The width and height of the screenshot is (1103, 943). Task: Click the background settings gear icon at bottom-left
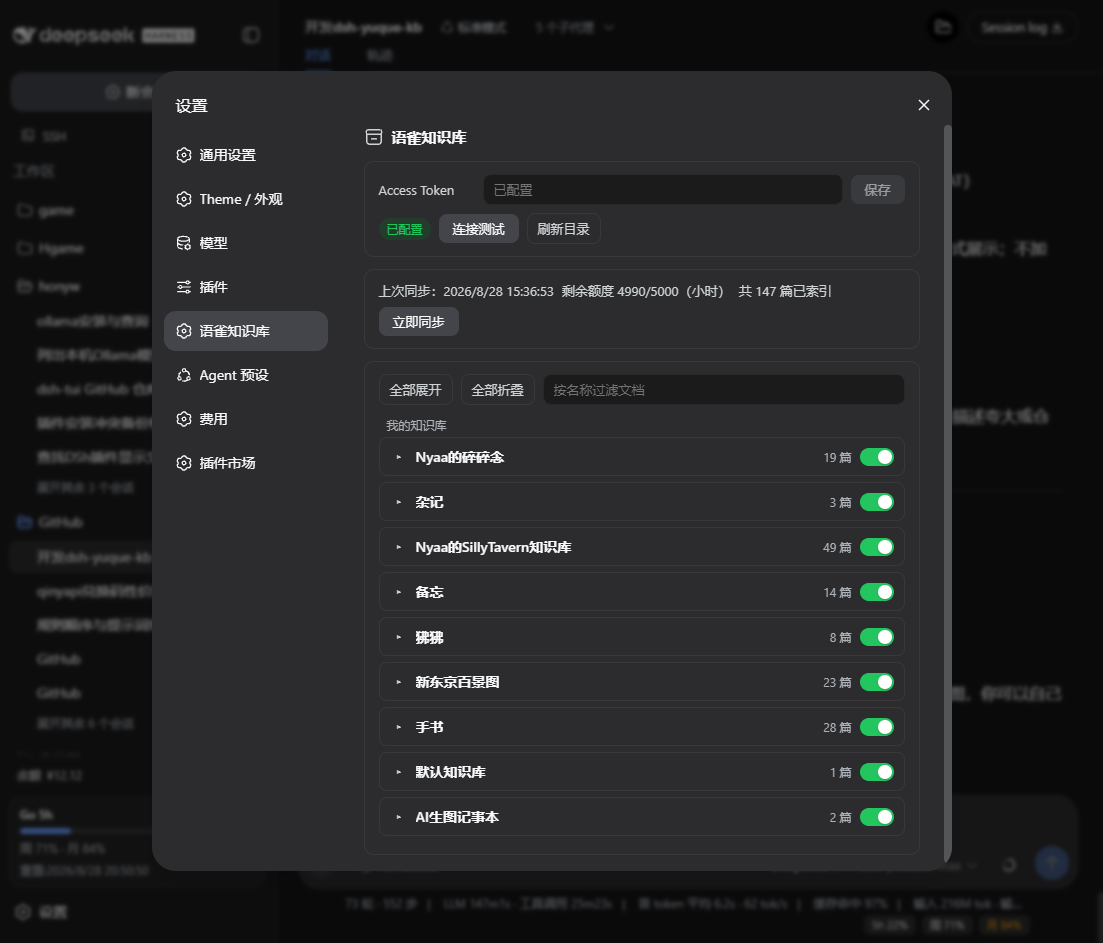(23, 912)
